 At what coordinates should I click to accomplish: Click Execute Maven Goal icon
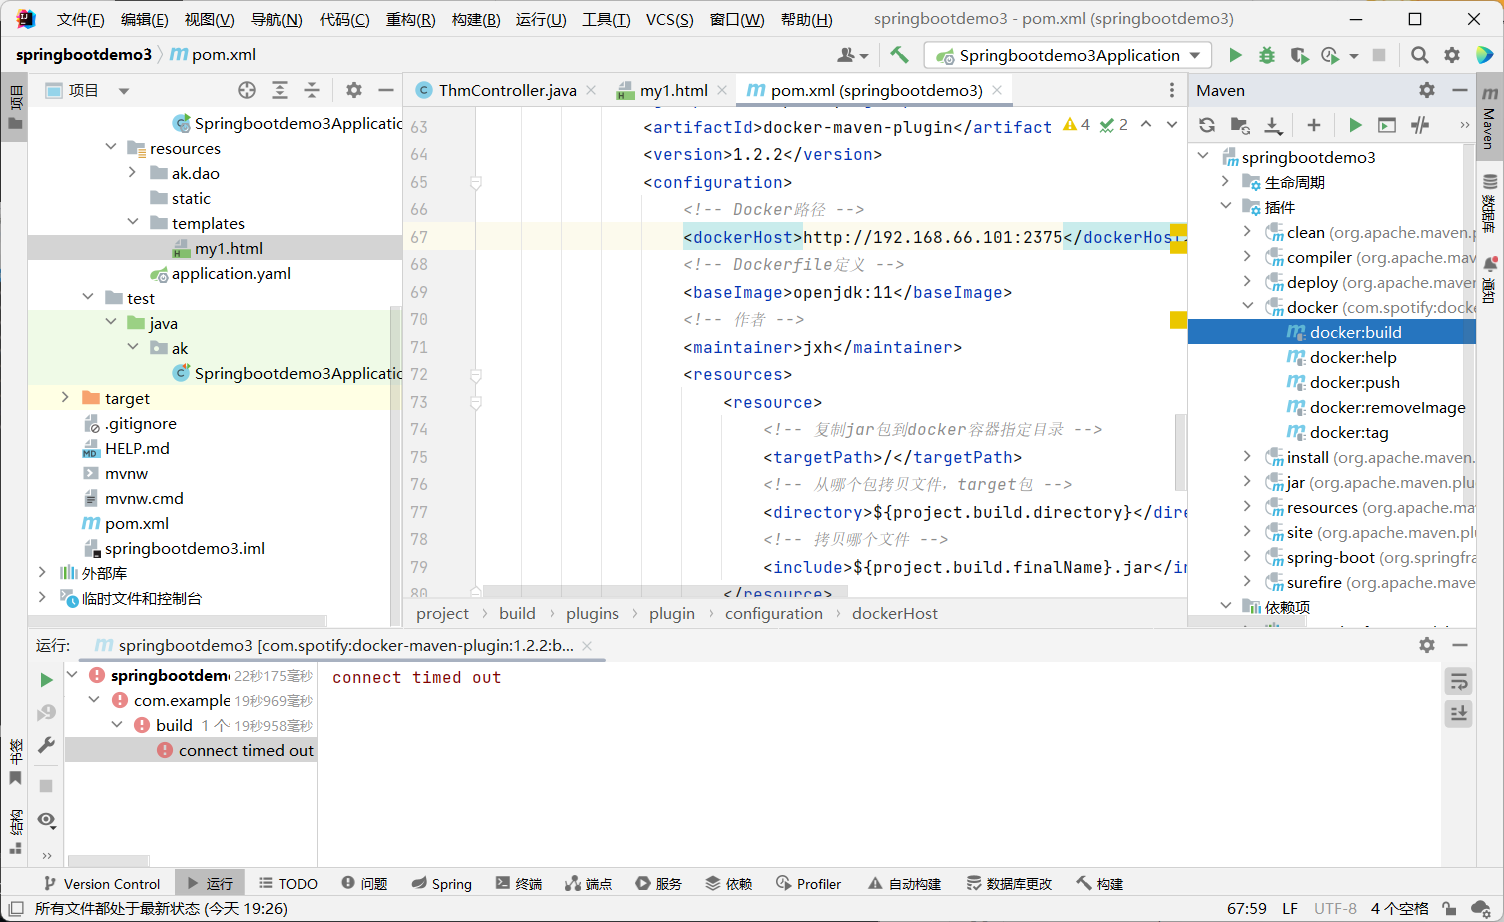click(1387, 125)
